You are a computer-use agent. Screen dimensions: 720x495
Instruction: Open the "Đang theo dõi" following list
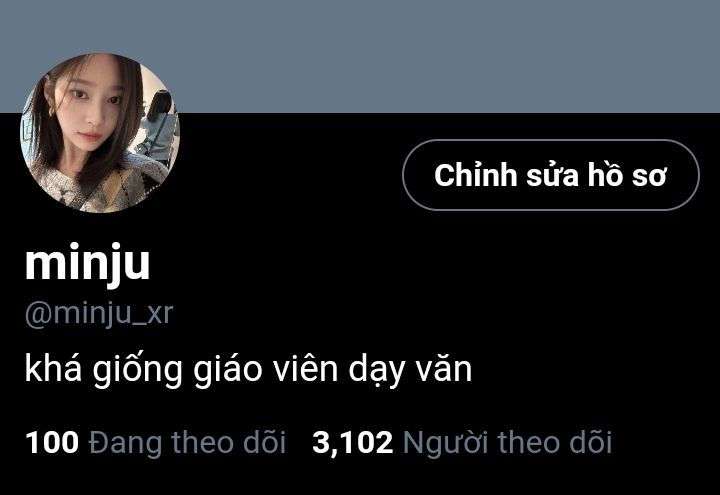187,443
